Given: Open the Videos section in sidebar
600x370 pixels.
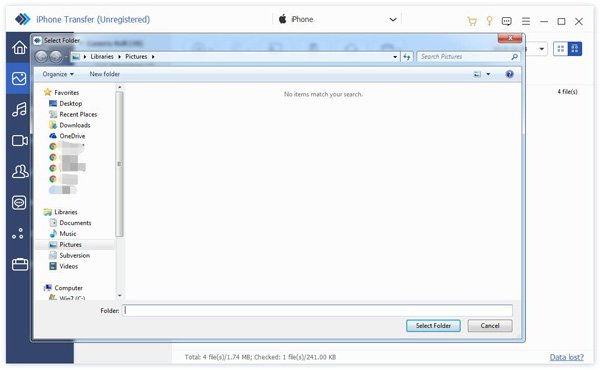Looking at the screenshot, I should point(19,140).
